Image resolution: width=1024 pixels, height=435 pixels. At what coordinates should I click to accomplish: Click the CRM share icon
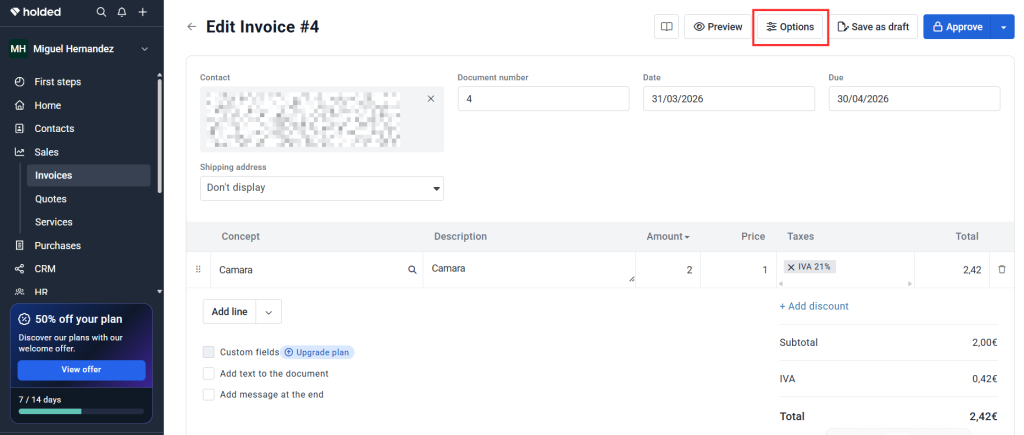[20, 269]
